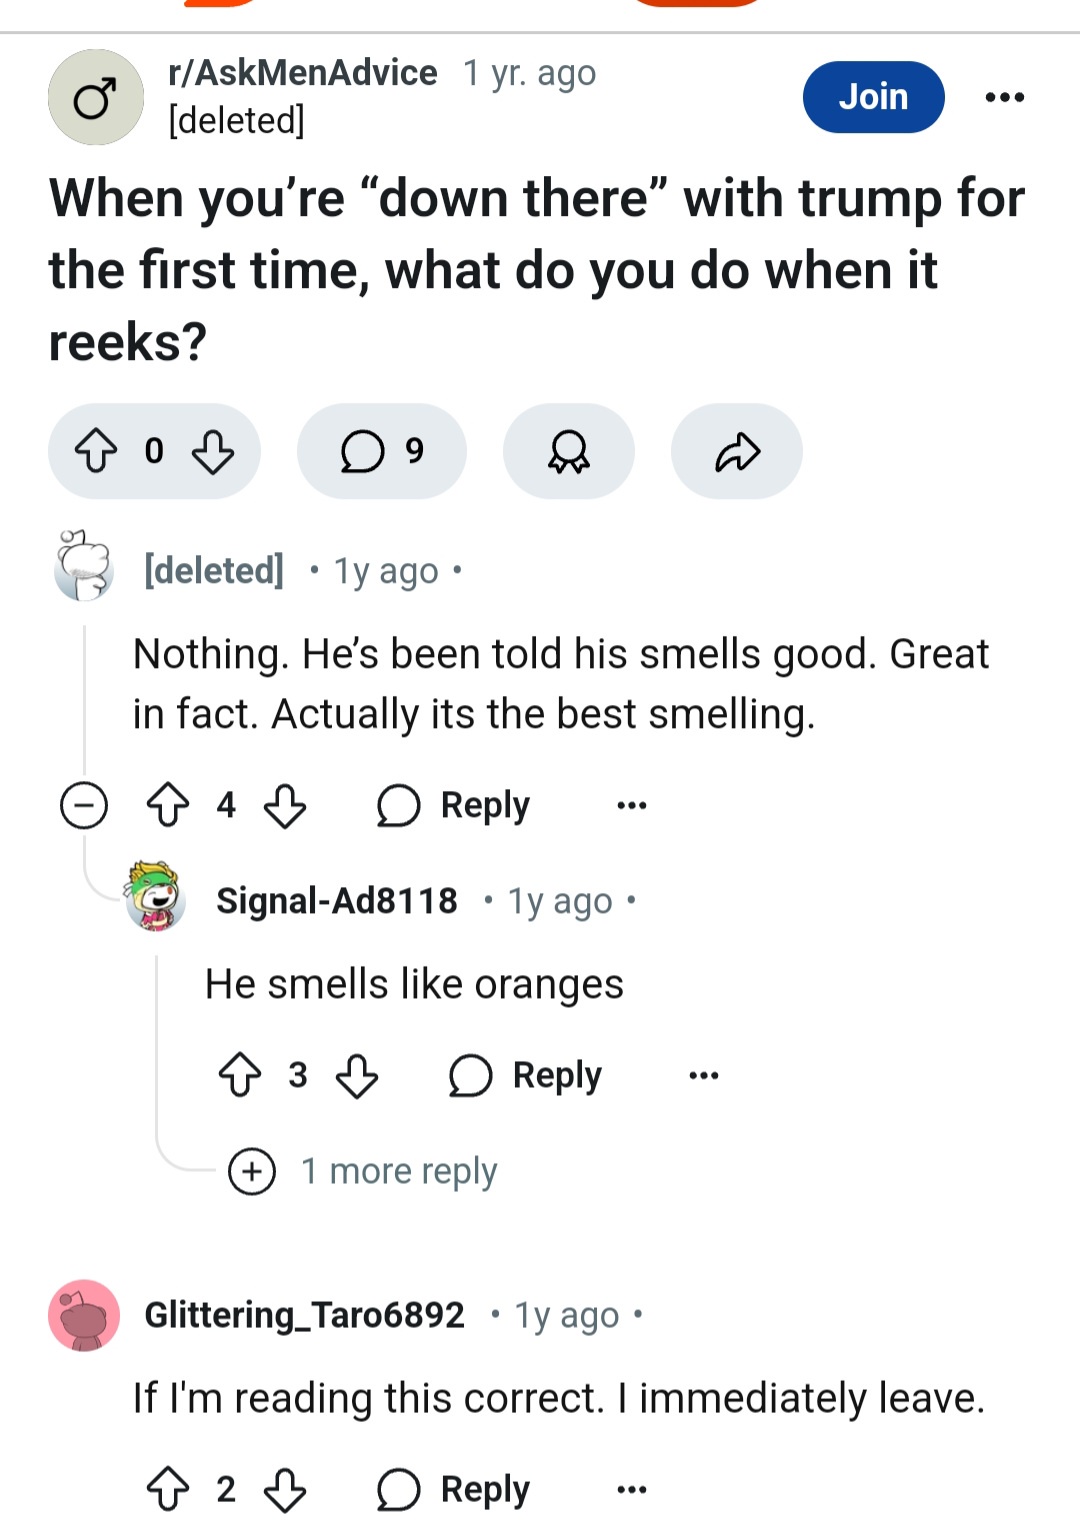
Task: Open more options on Glittering_Taro6892's comment
Action: tap(632, 1490)
